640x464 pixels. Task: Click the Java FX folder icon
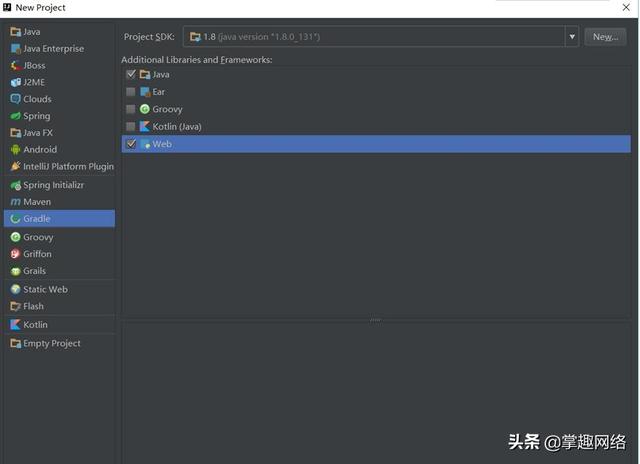[x=16, y=133]
